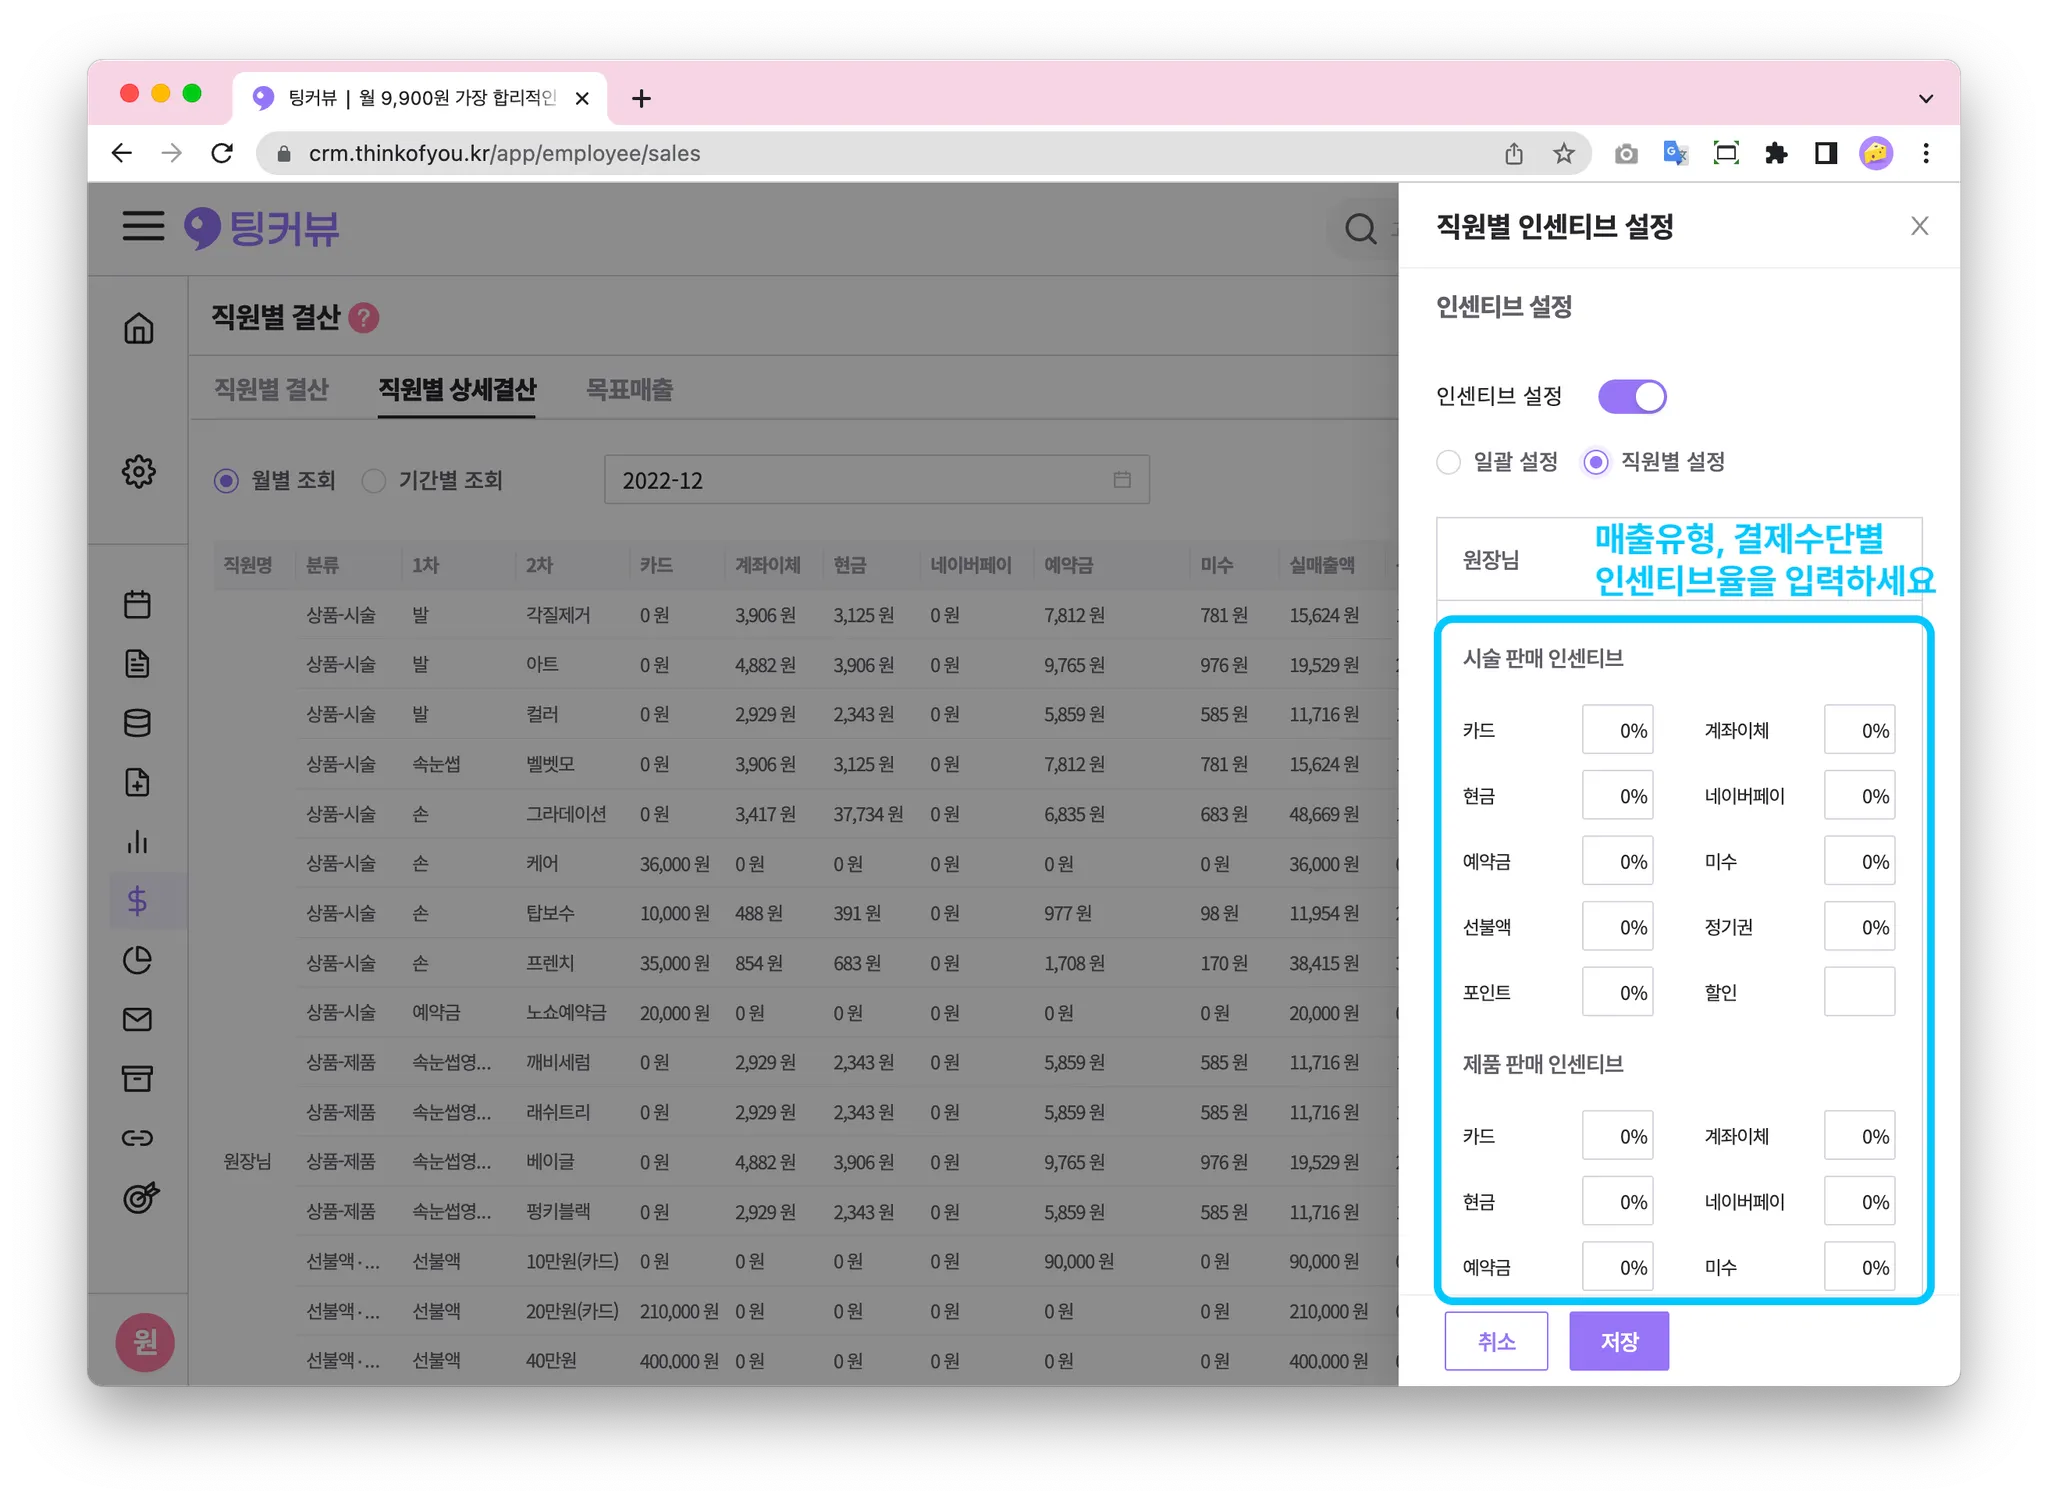
Task: Open the calendar icon in the sidebar
Action: tap(138, 604)
